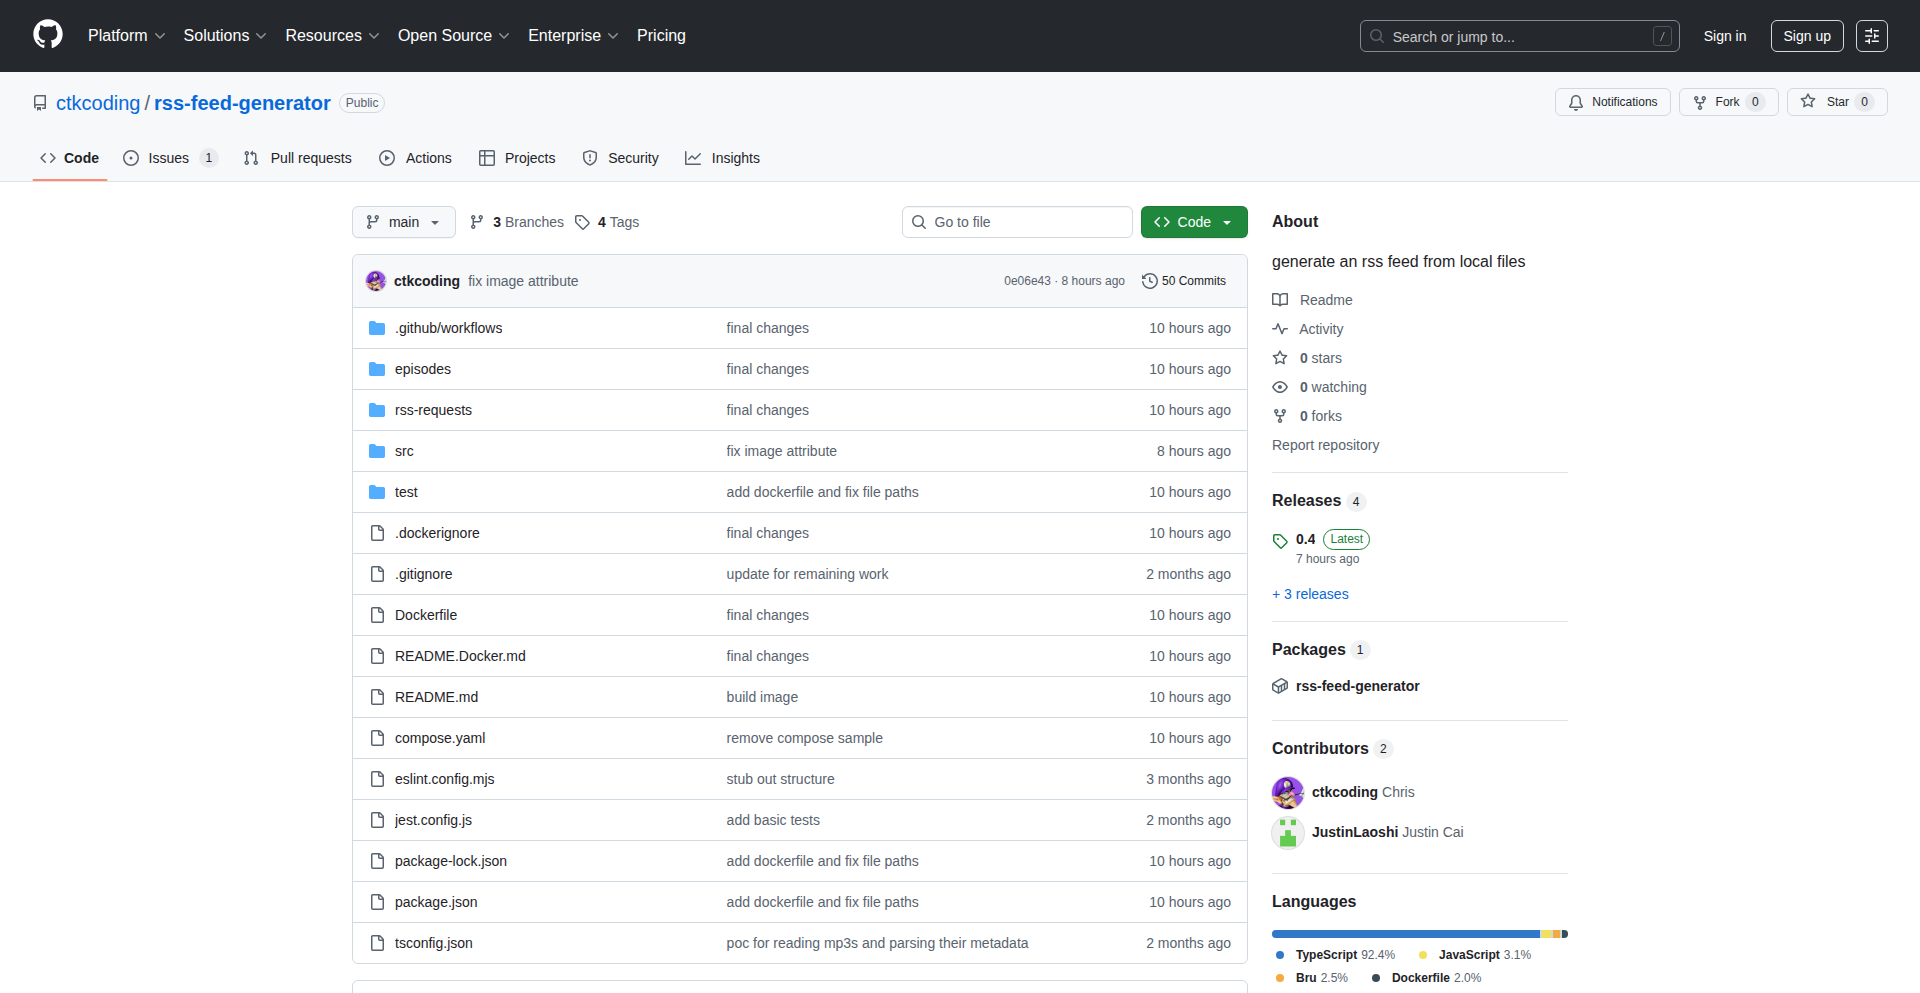The width and height of the screenshot is (1920, 993).
Task: Click the ctkcoding avatar in commit header
Action: pos(376,281)
